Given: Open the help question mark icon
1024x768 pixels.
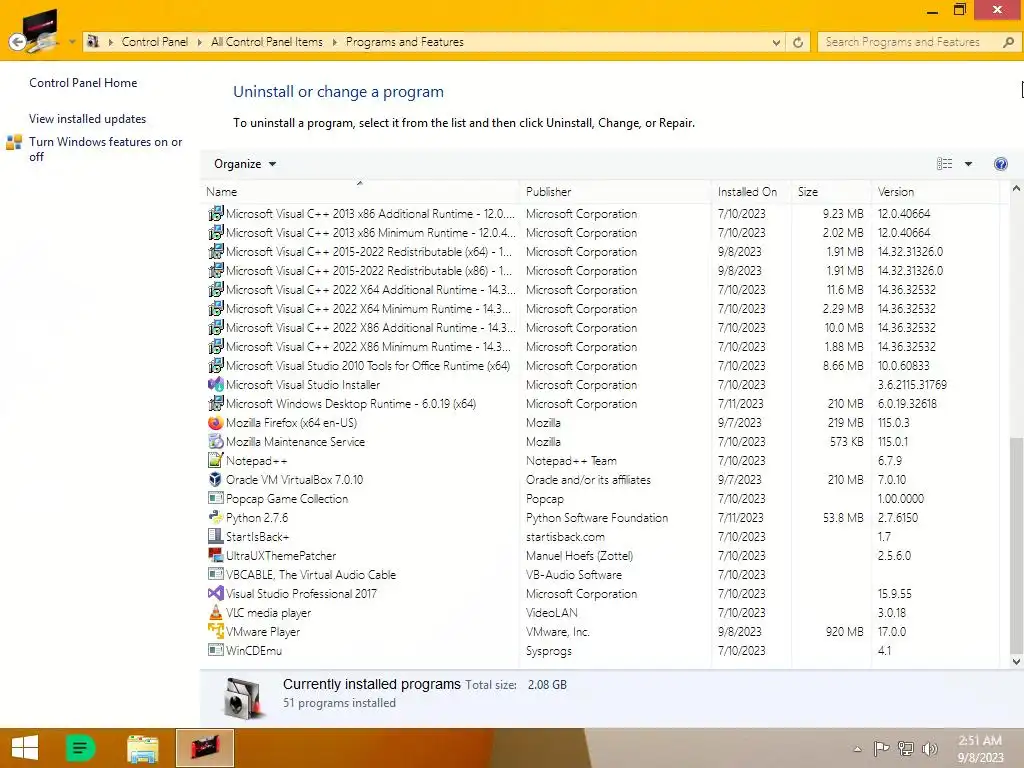Looking at the screenshot, I should pyautogui.click(x=1000, y=164).
